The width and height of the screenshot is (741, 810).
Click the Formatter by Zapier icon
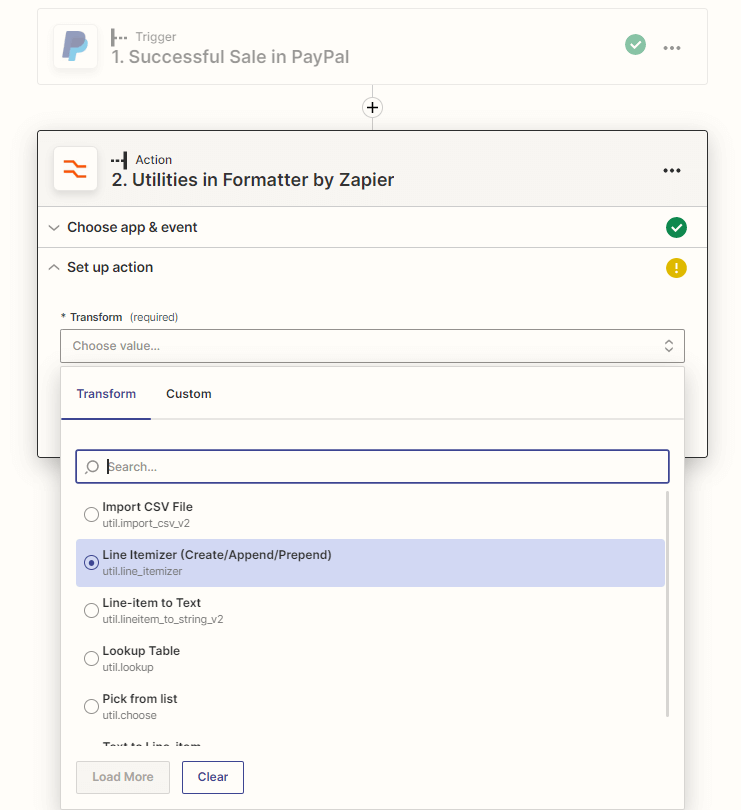pos(75,169)
